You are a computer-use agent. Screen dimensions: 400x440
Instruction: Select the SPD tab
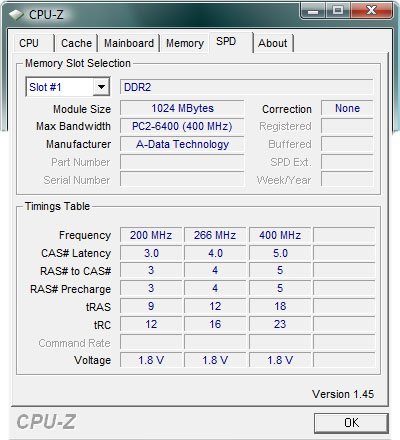pyautogui.click(x=231, y=42)
